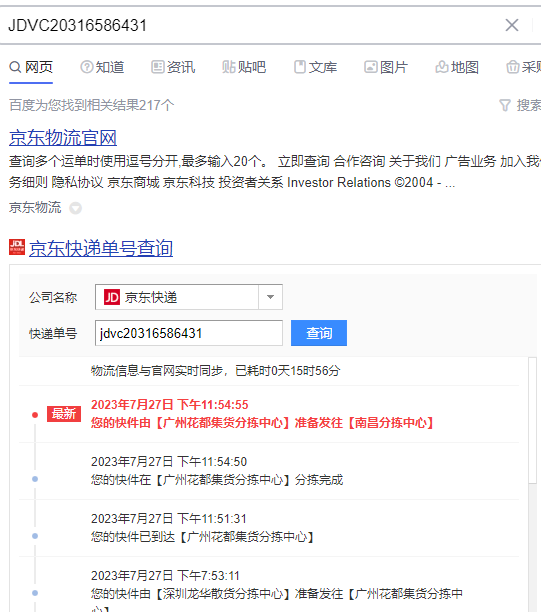Click the 物流信息与官网实时同步 status line

point(215,371)
